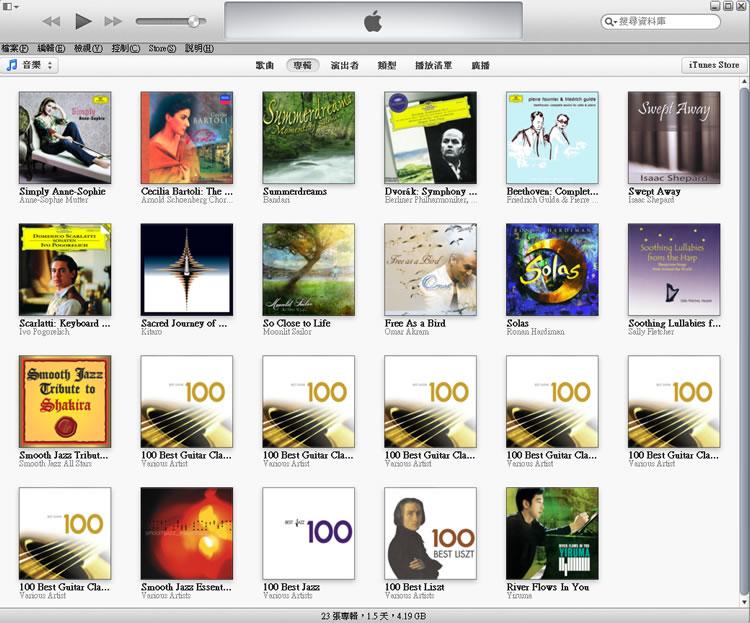750x623 pixels.
Task: Click the Anne-Sophie Mutter artist name
Action: pos(54,200)
